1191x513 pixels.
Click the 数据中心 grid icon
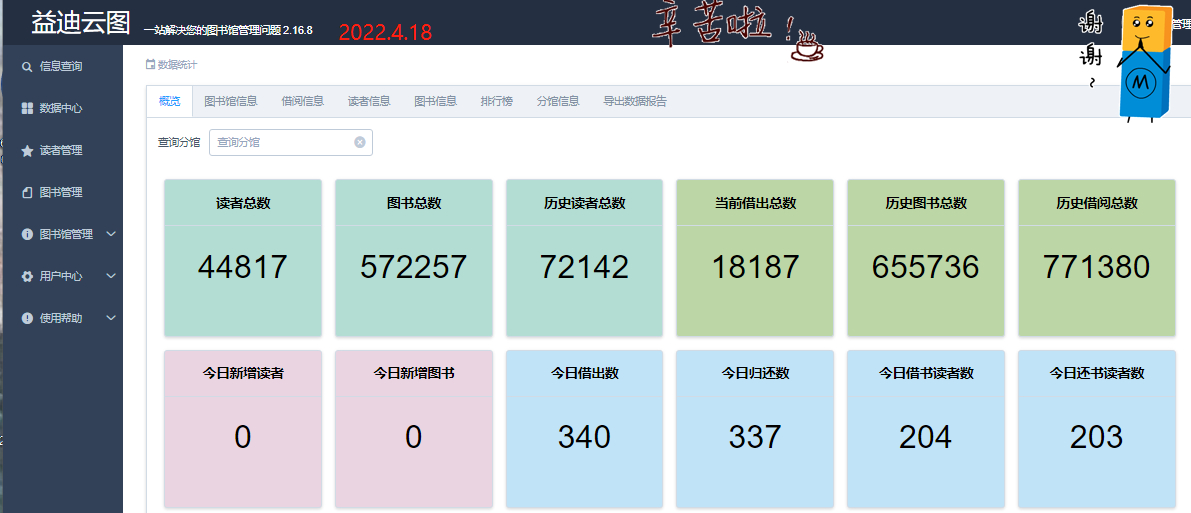27,108
